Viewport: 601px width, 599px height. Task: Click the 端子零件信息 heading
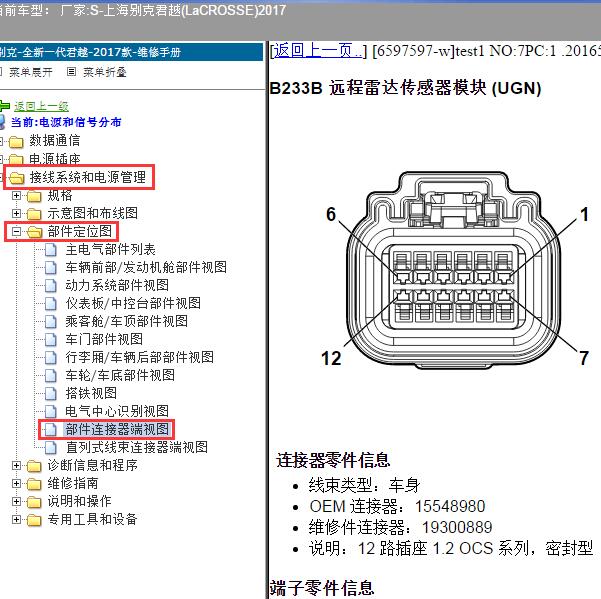point(322,588)
